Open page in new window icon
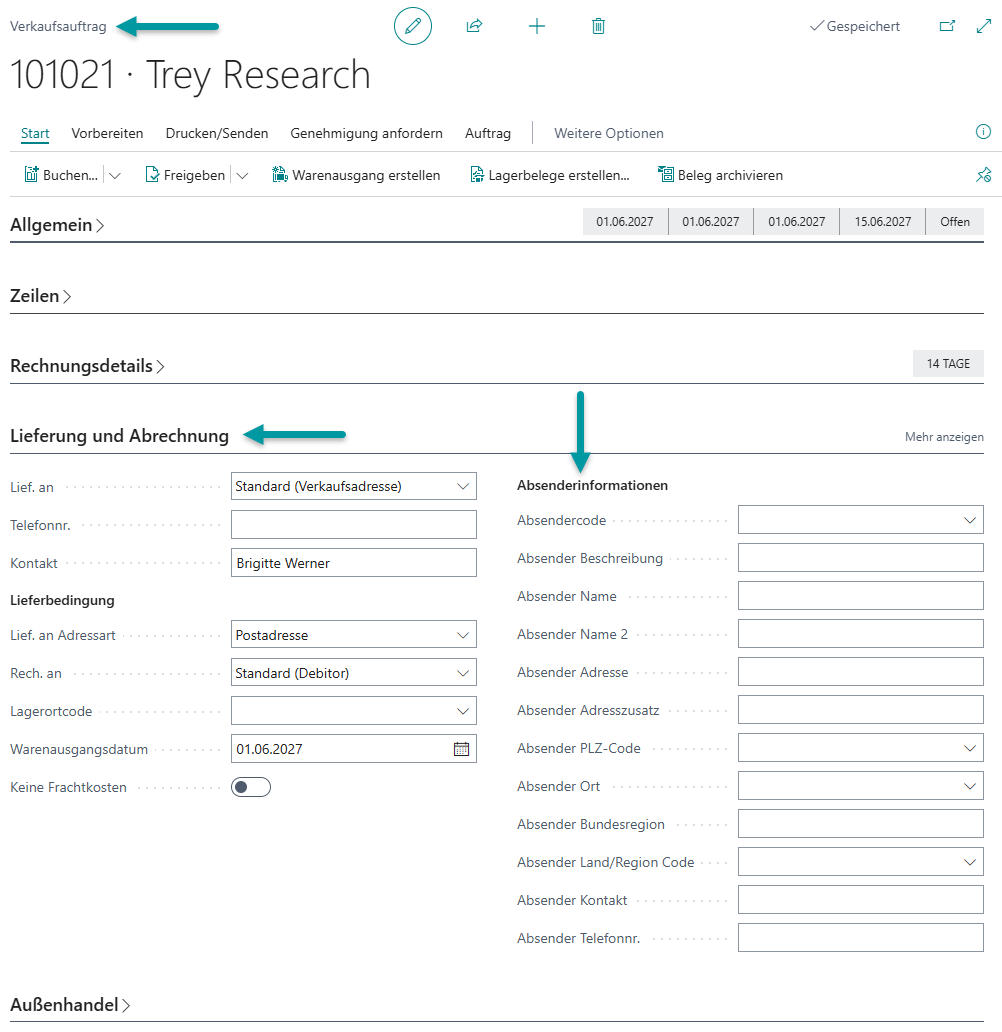This screenshot has width=1002, height=1032. 947,26
